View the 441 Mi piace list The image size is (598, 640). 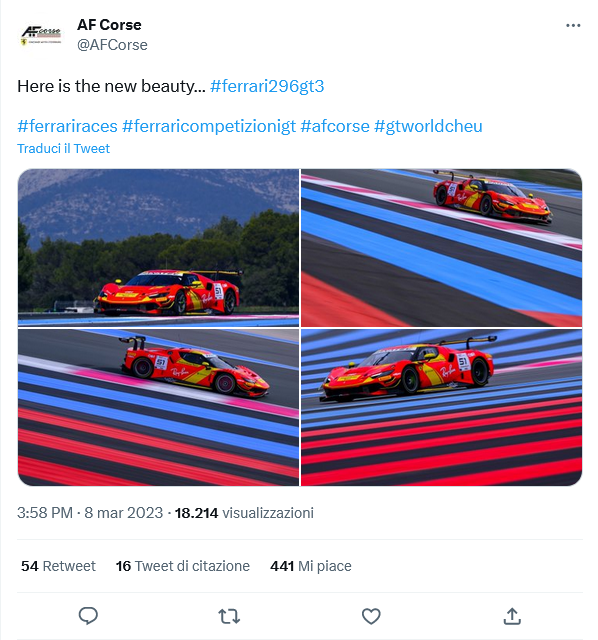(311, 566)
